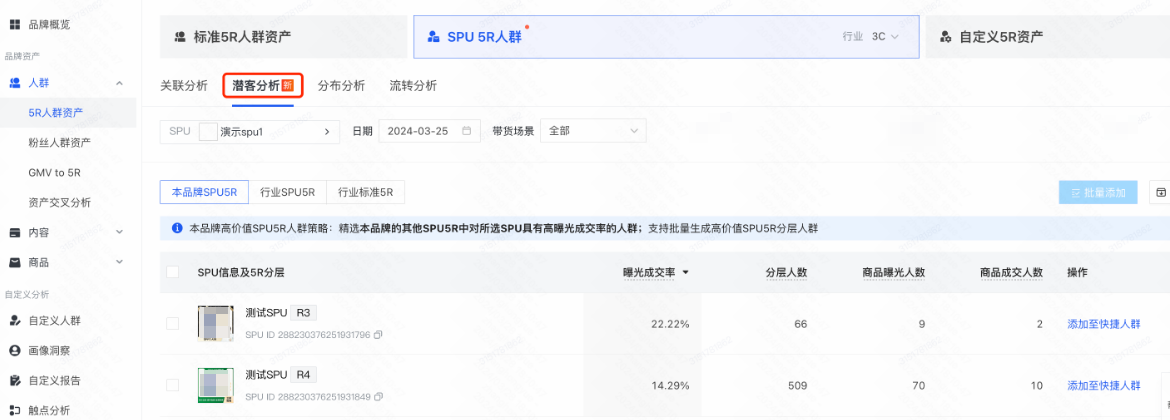Click 添加至快捷人群 for R4 row
1170x420 pixels.
[1104, 386]
